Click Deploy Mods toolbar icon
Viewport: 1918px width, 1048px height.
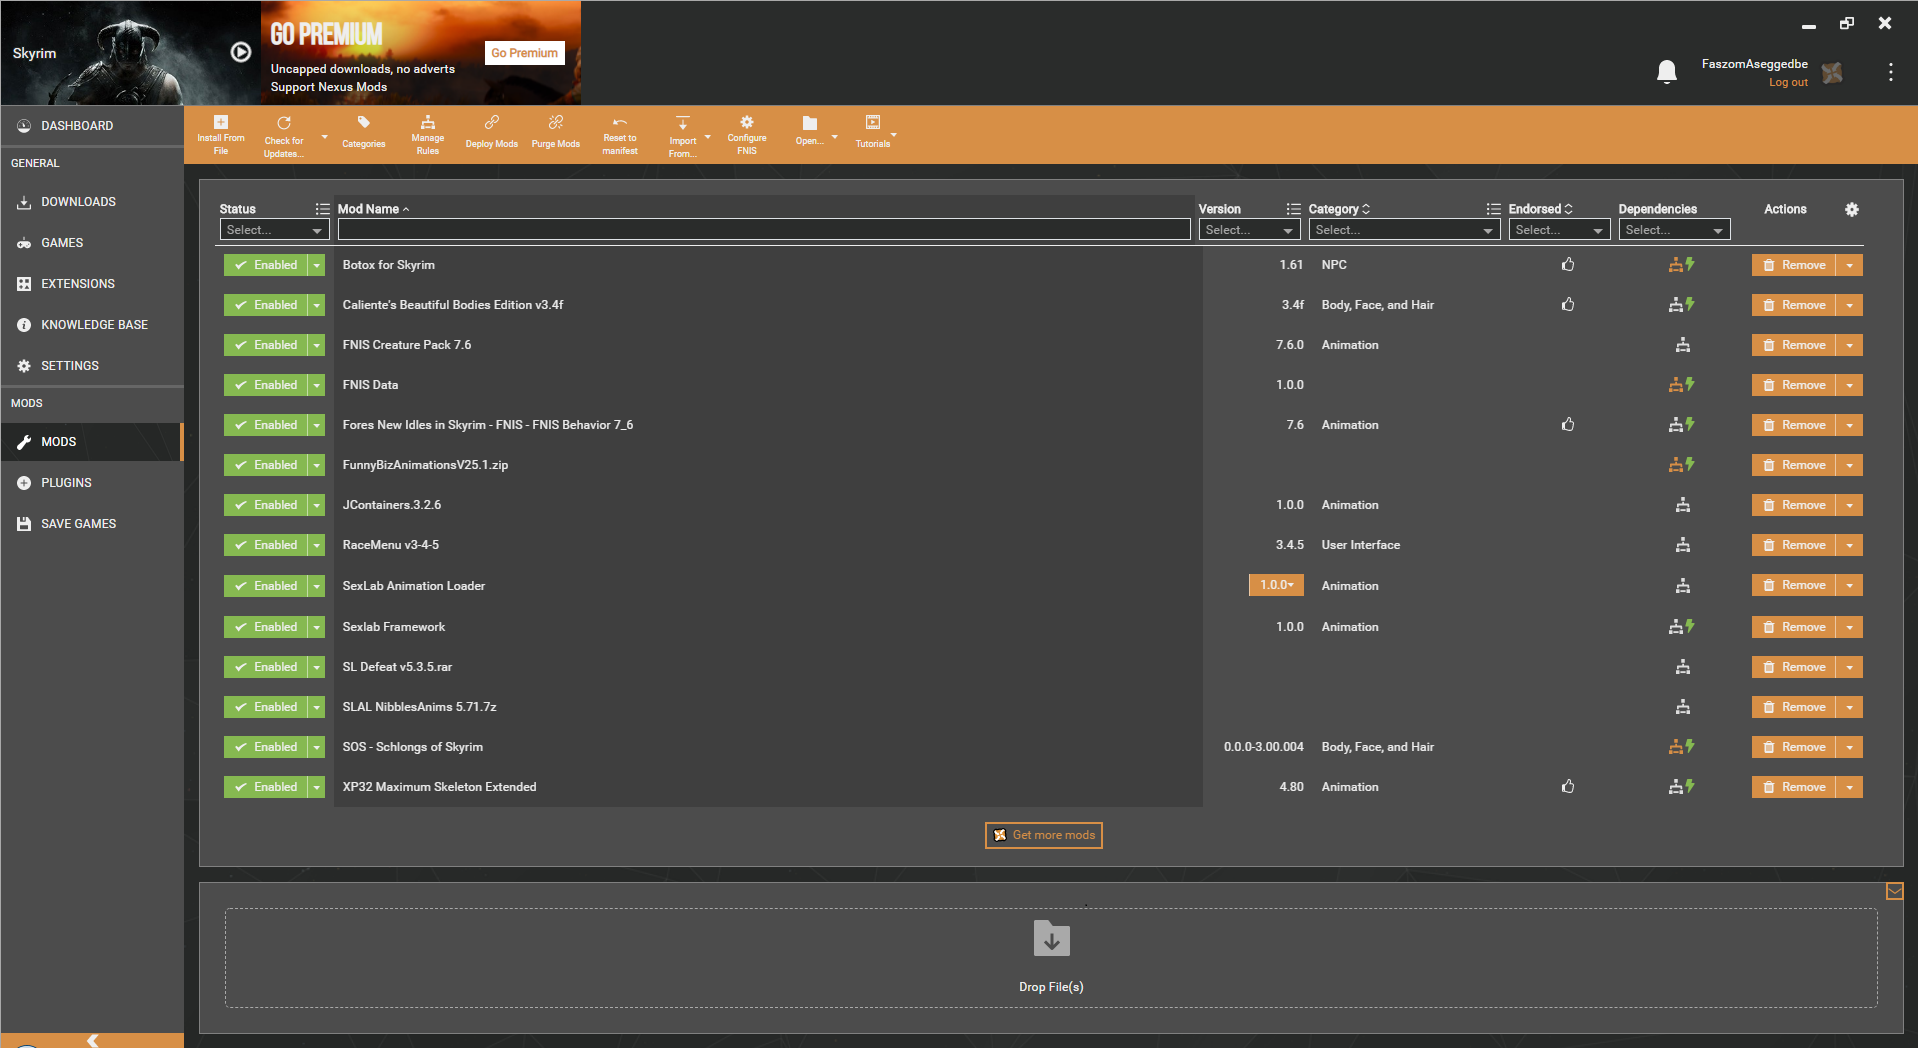492,133
